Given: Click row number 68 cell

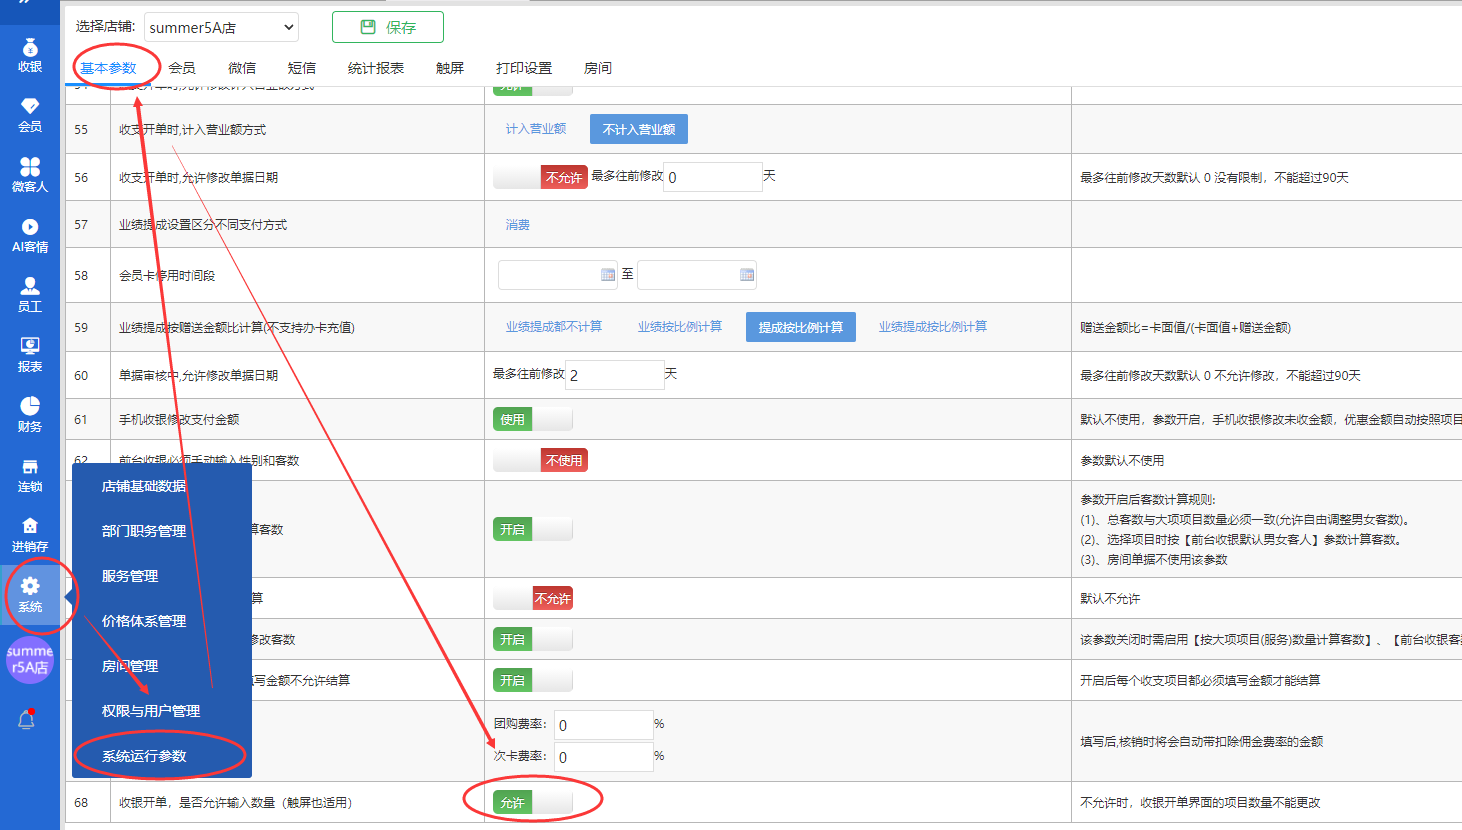Looking at the screenshot, I should point(88,802).
